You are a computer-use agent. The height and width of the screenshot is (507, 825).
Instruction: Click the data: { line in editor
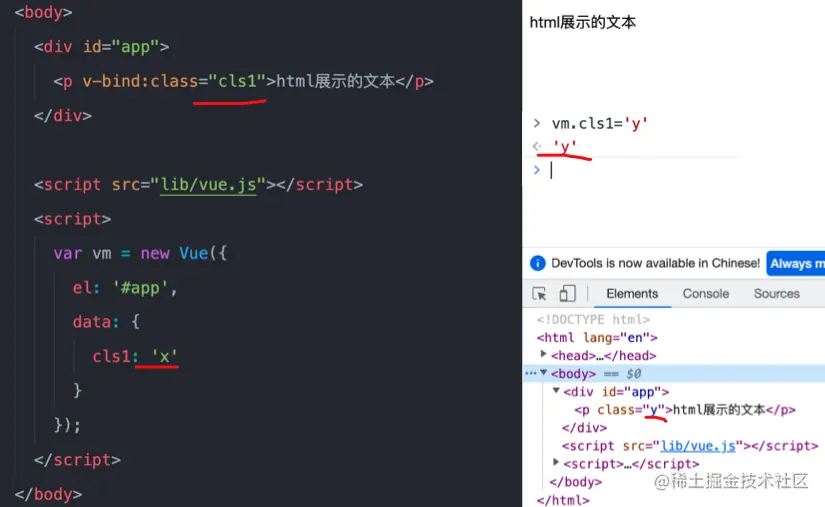coord(106,321)
